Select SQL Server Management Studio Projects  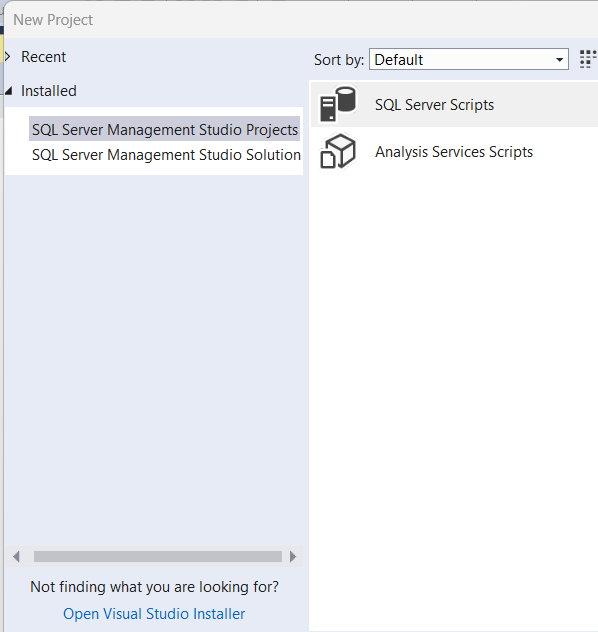point(164,129)
